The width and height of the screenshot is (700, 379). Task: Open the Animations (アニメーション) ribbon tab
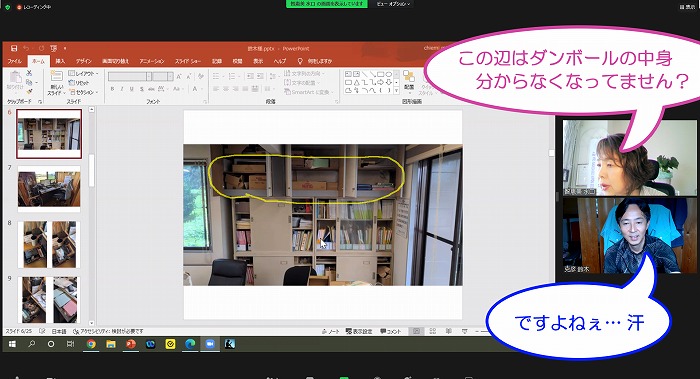(x=152, y=61)
